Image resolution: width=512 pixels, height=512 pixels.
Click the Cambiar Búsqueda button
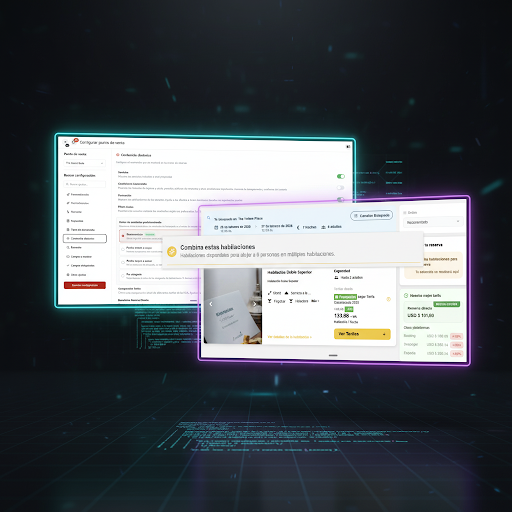371,215
